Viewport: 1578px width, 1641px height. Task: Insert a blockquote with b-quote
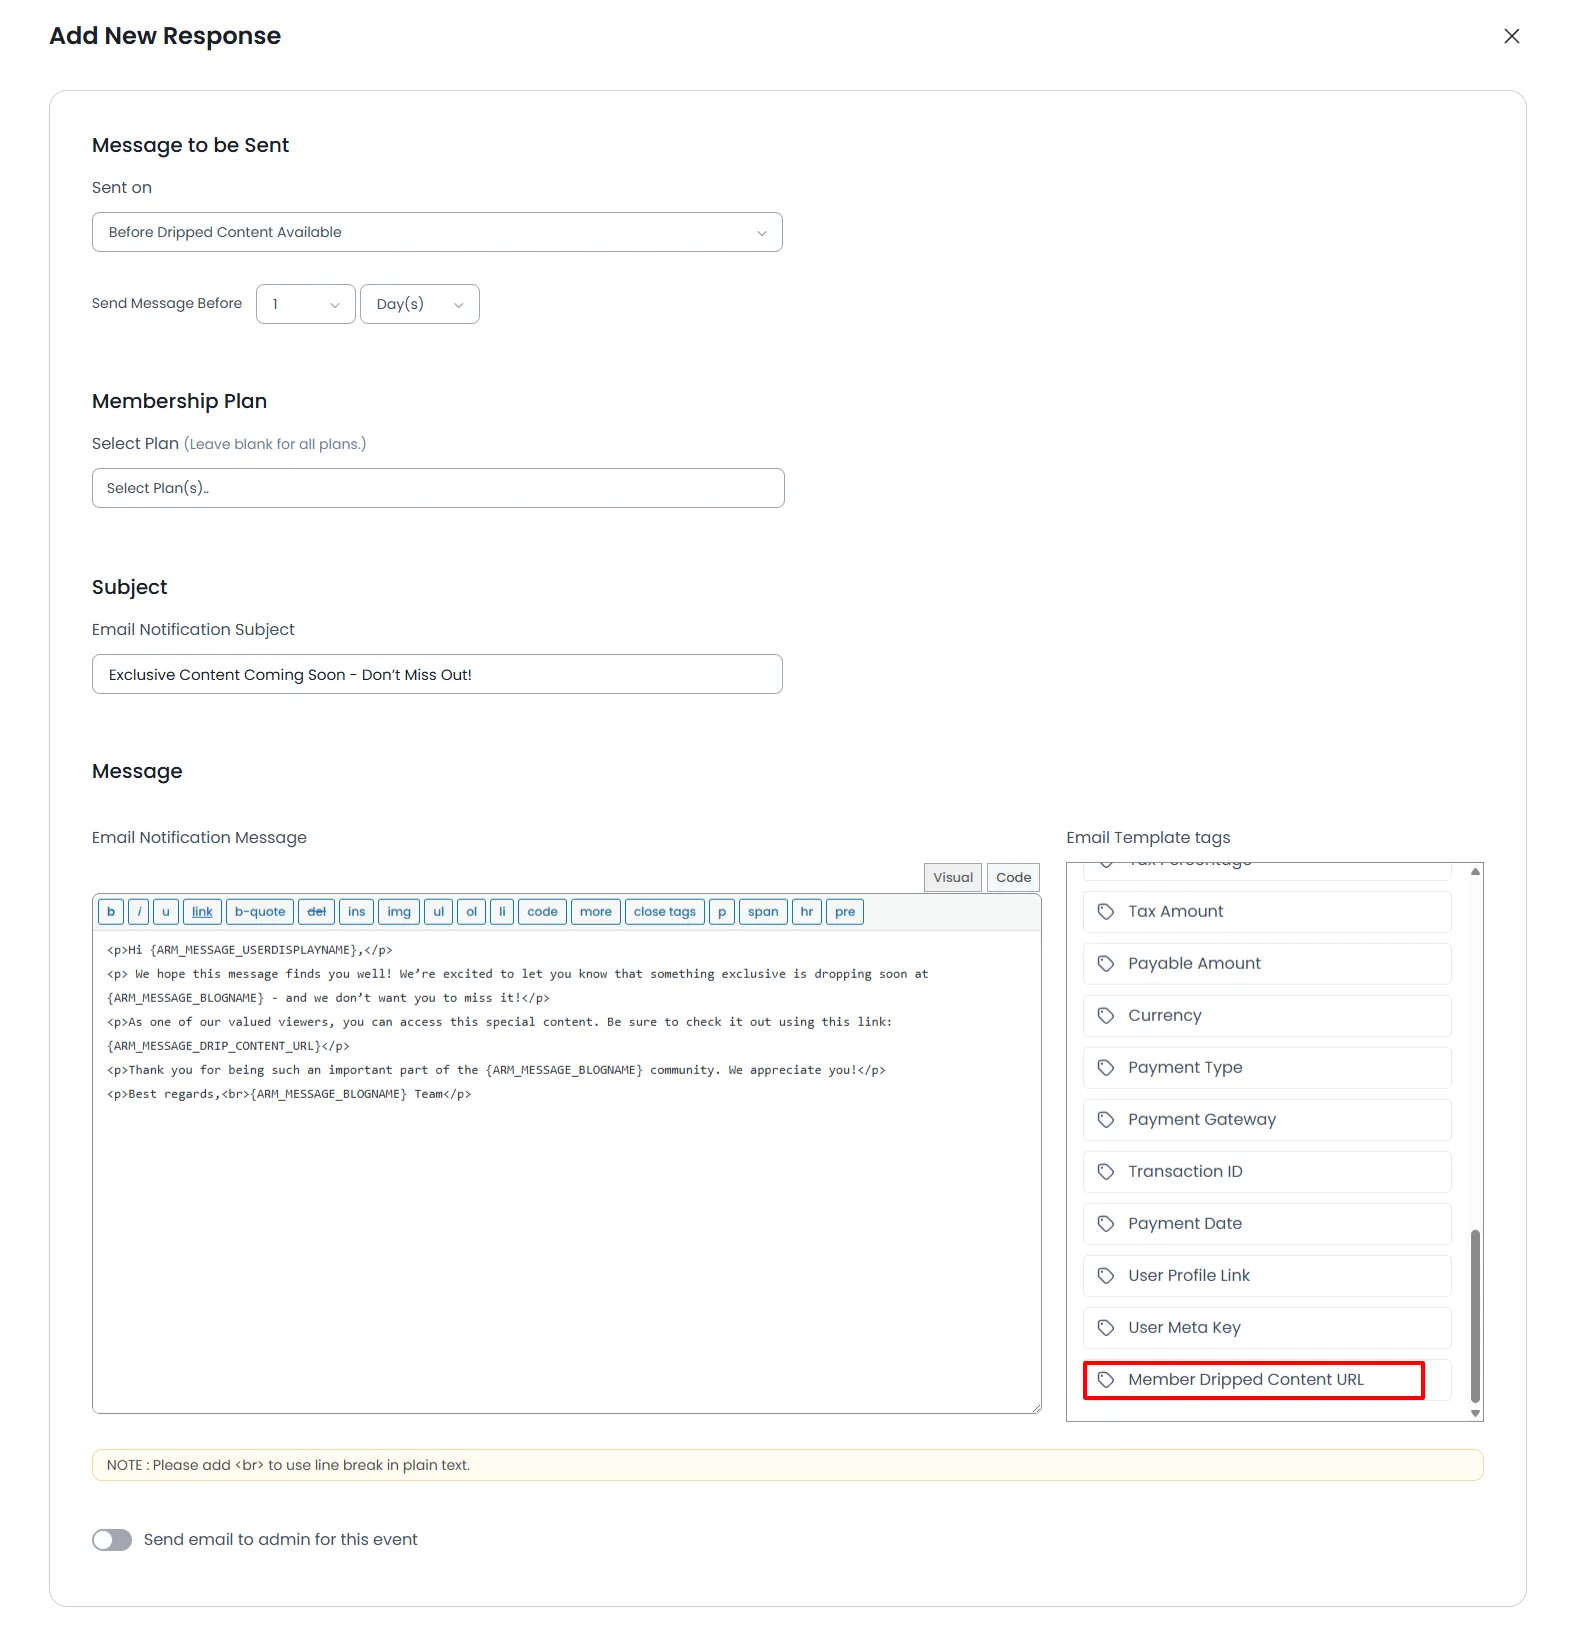[259, 911]
